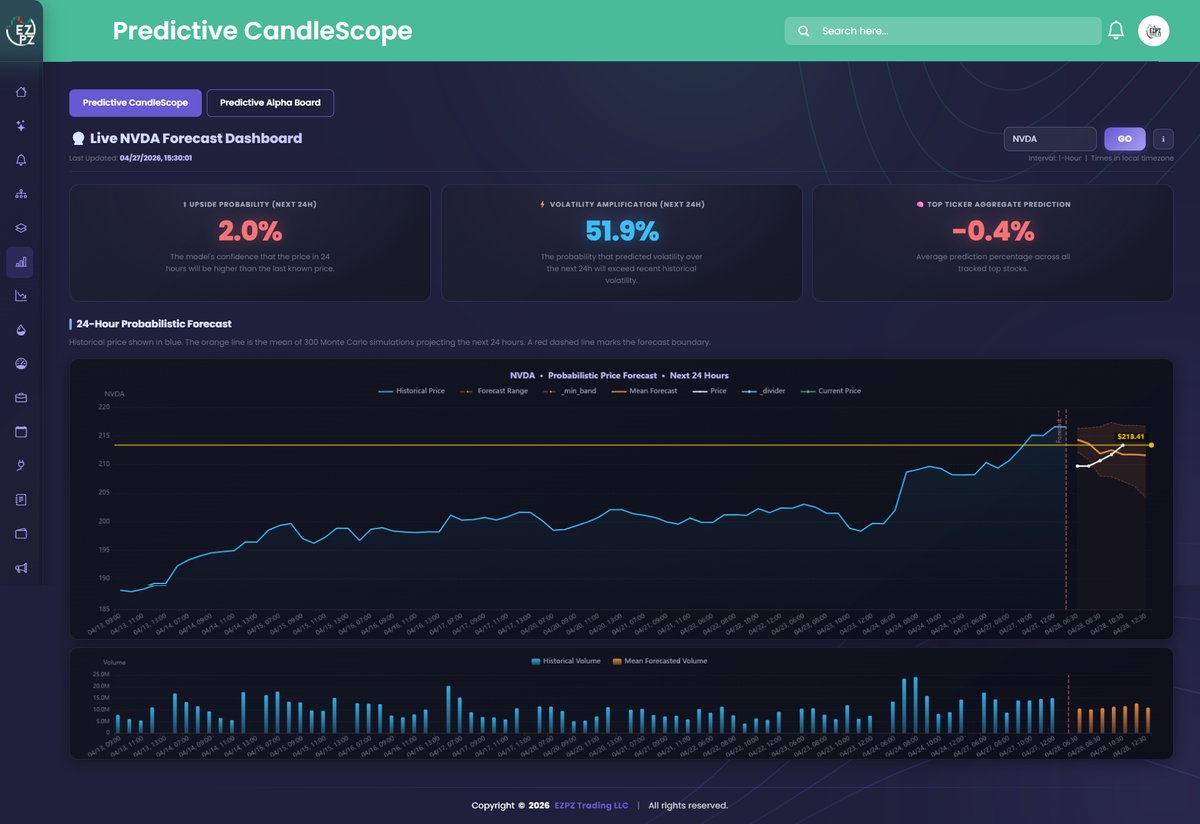Toggle the white Price legend series
Screen dimensions: 1200x824
(x=709, y=391)
